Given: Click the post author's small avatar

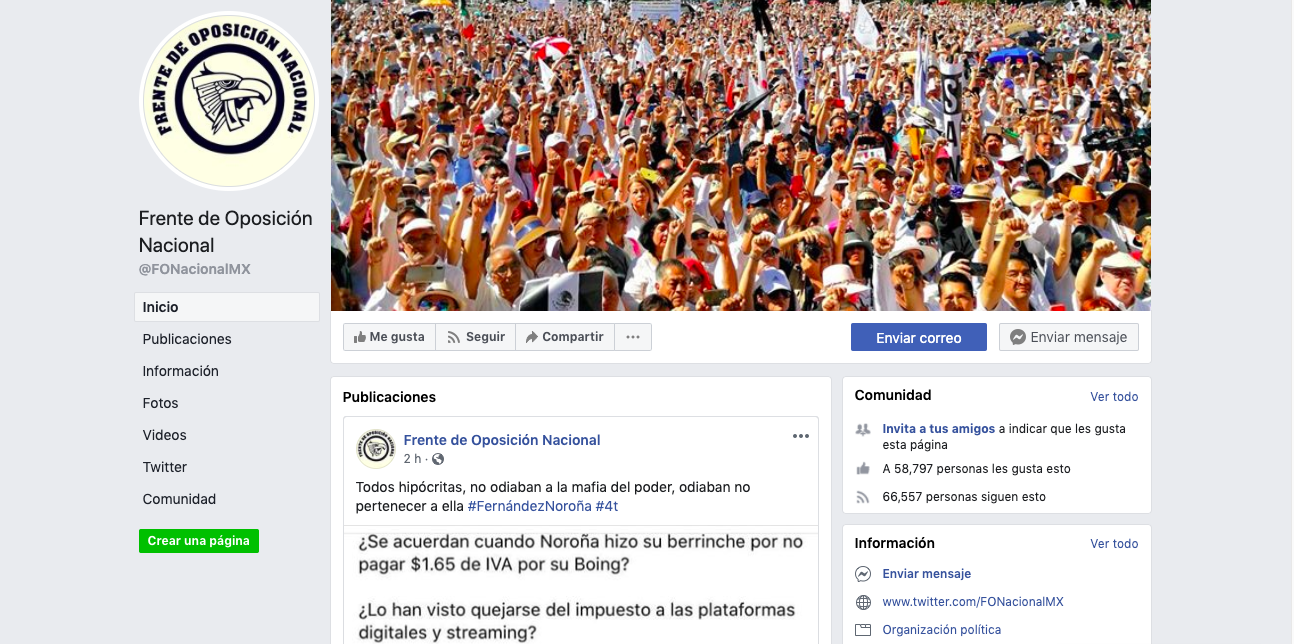Looking at the screenshot, I should tap(376, 449).
